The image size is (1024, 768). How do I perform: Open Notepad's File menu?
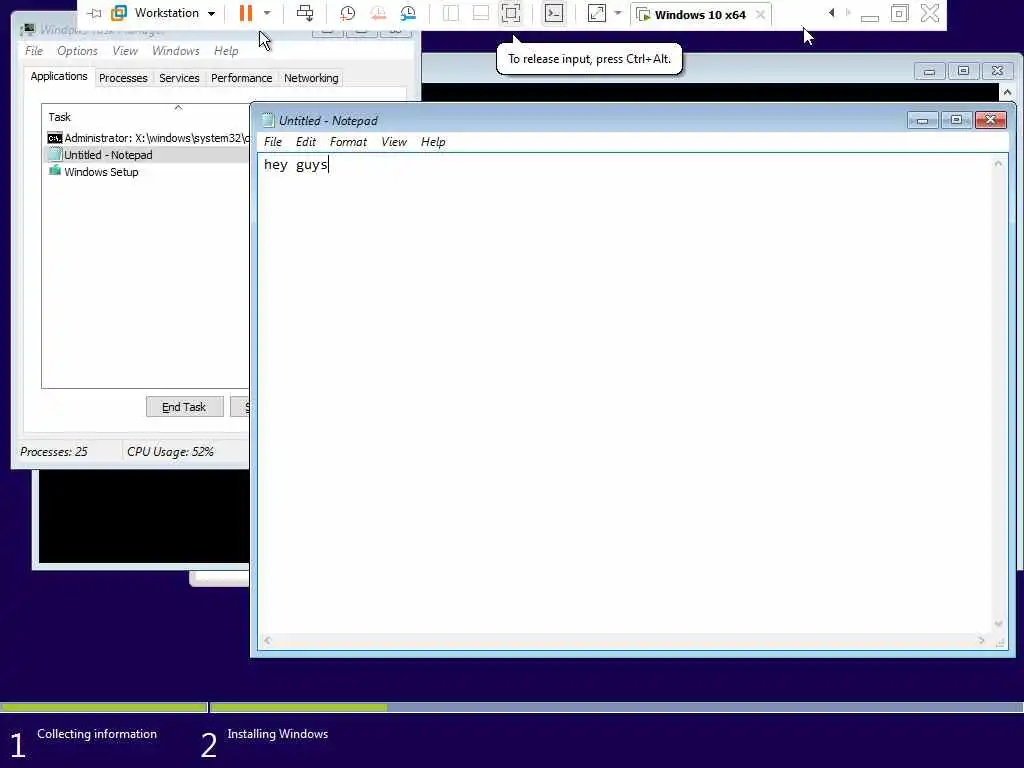pyautogui.click(x=272, y=142)
